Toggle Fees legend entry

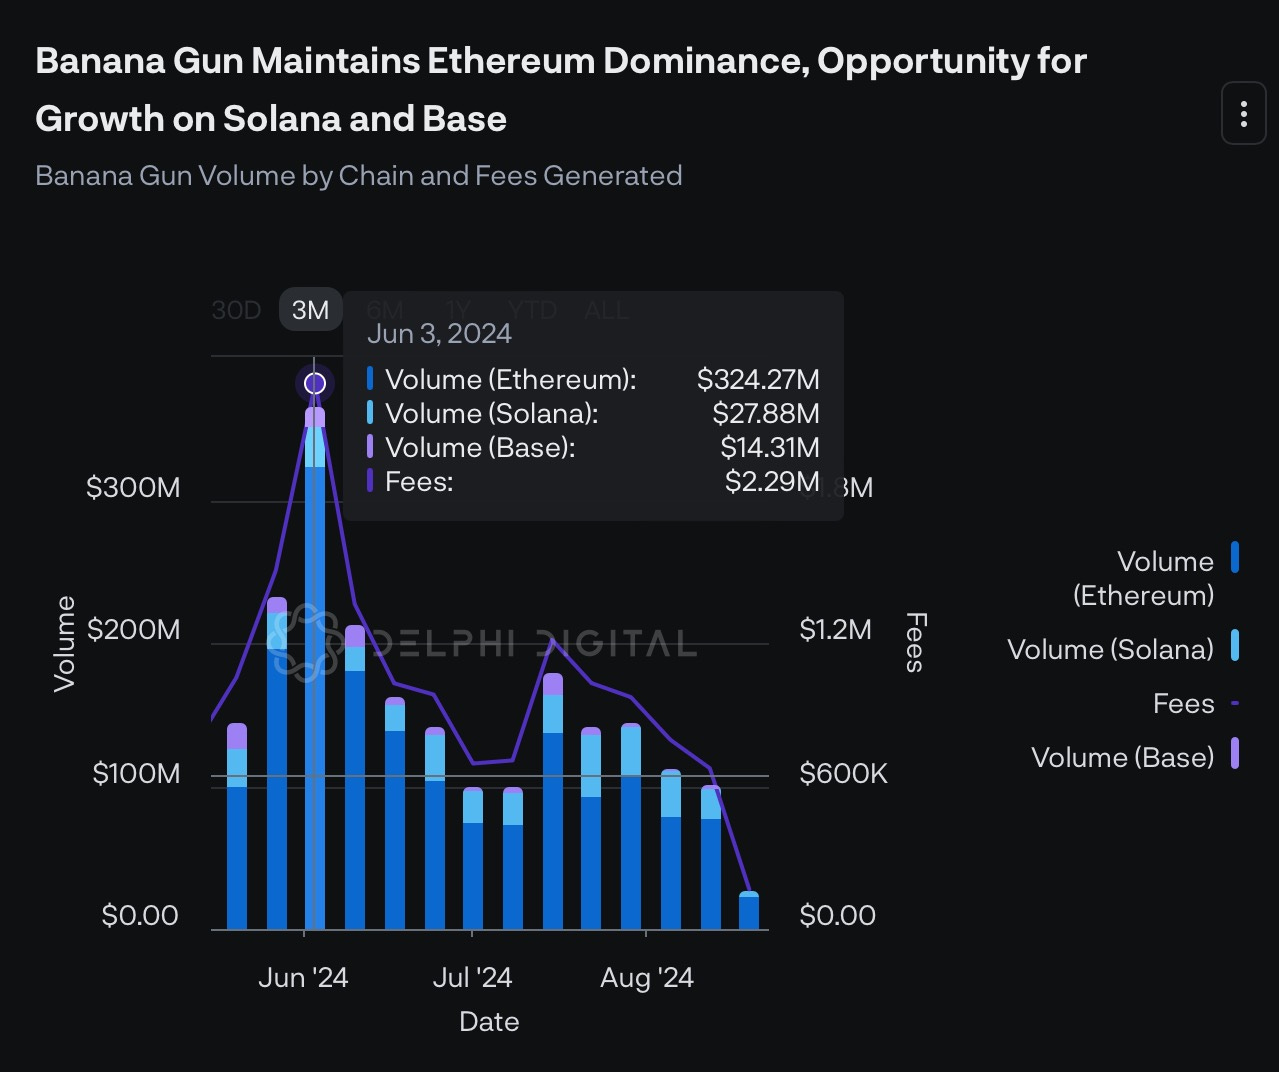1196,703
